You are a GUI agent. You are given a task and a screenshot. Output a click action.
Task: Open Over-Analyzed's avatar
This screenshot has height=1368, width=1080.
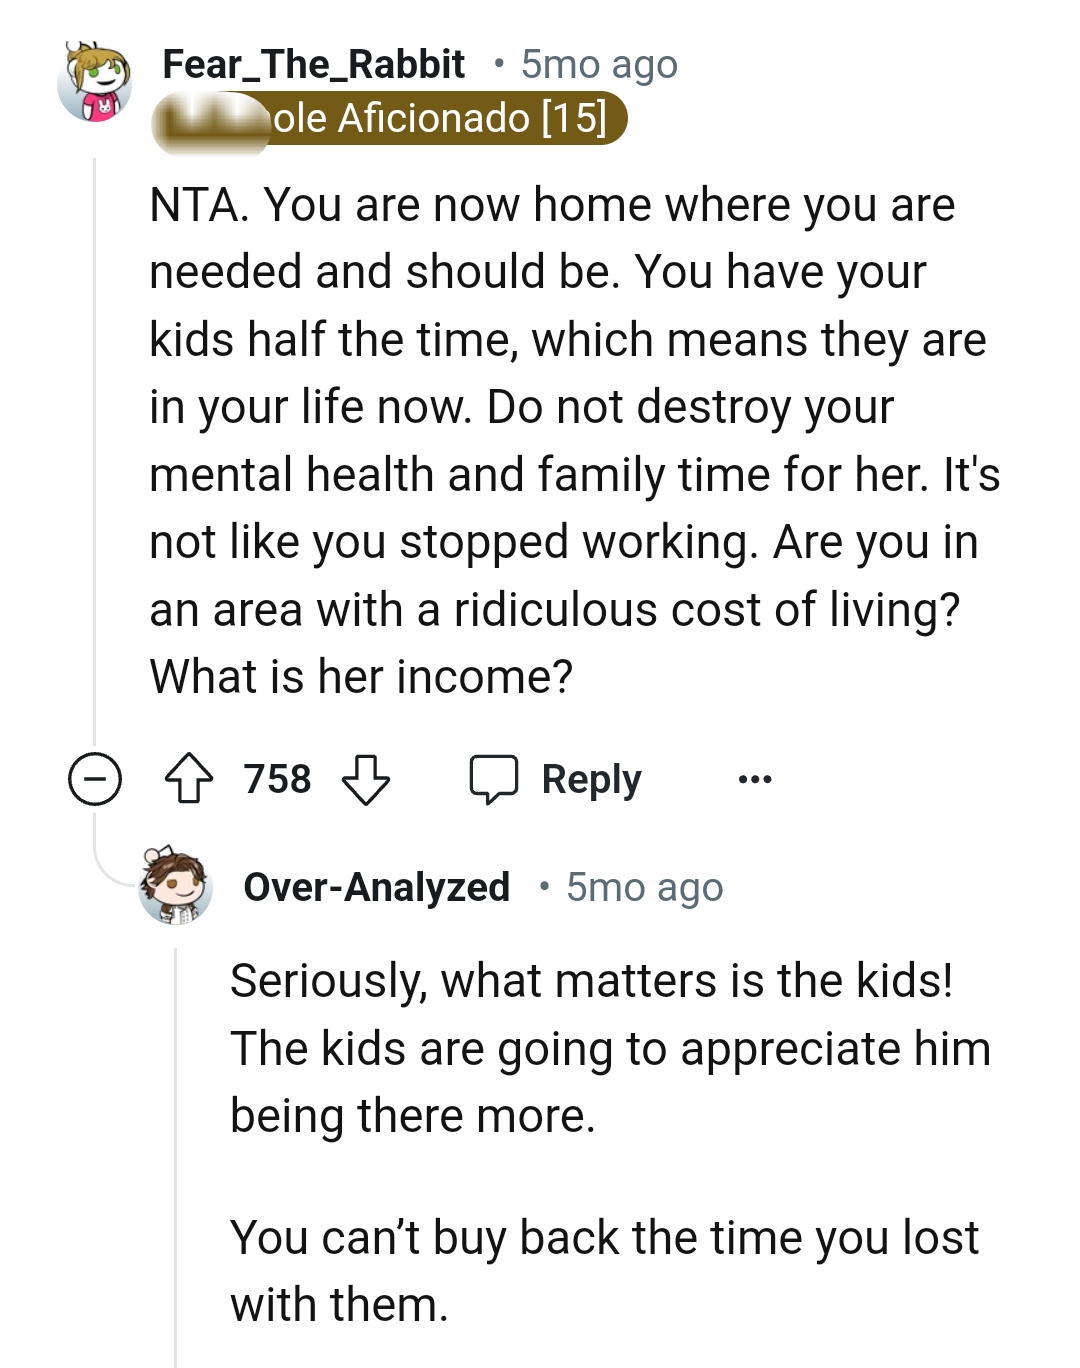[175, 887]
